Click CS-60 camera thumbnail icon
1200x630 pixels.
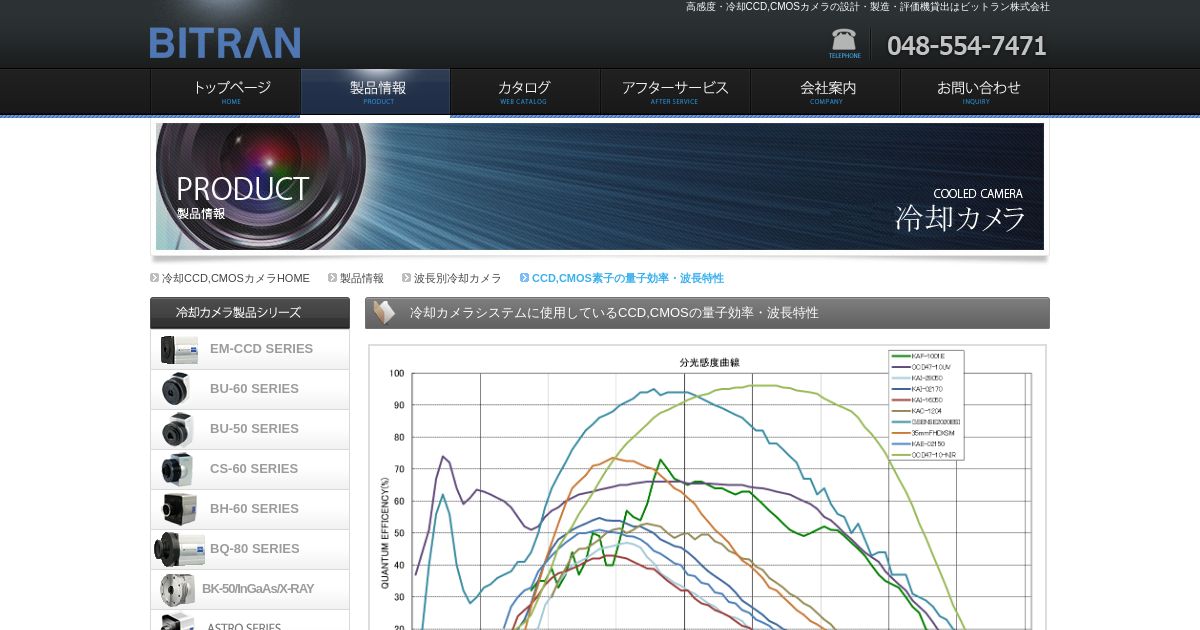pyautogui.click(x=177, y=469)
